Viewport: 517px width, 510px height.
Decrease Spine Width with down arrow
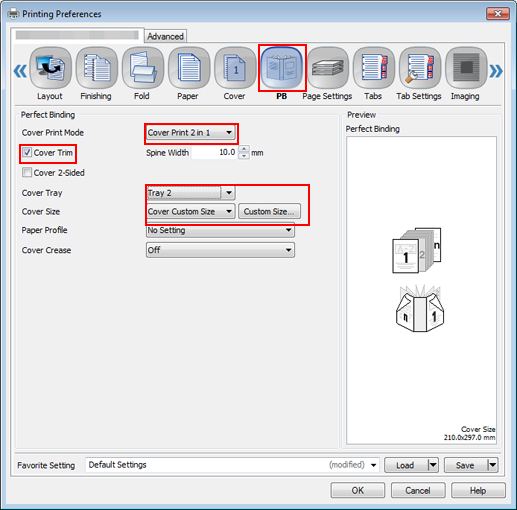pos(244,156)
